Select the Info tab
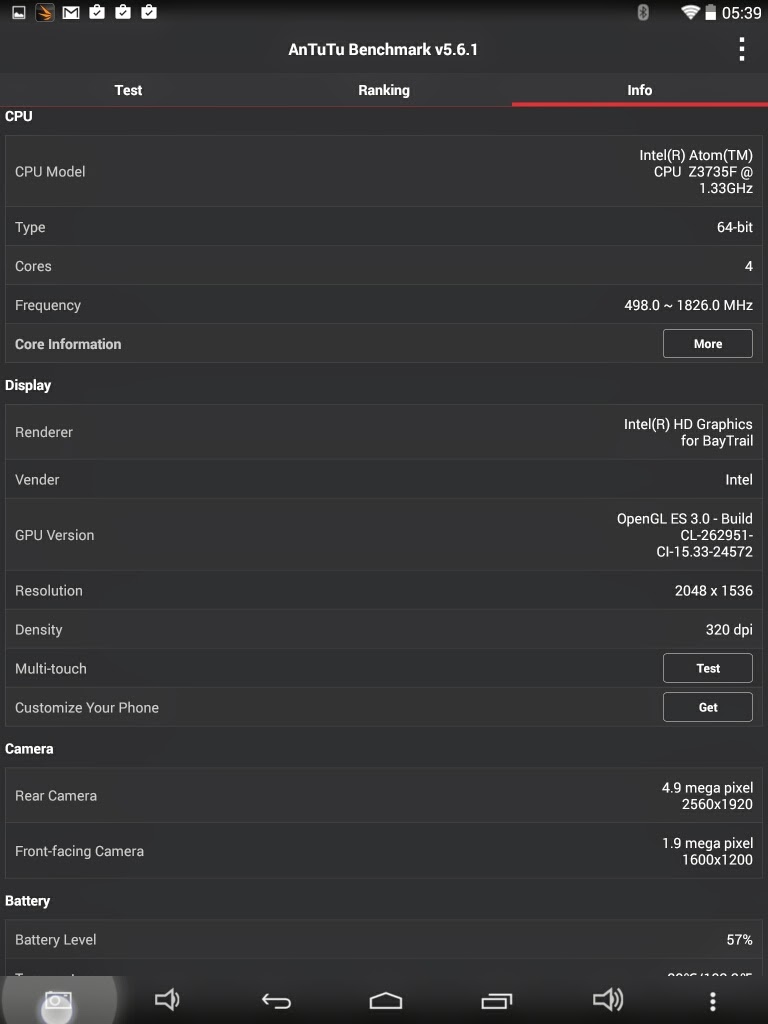 (640, 90)
